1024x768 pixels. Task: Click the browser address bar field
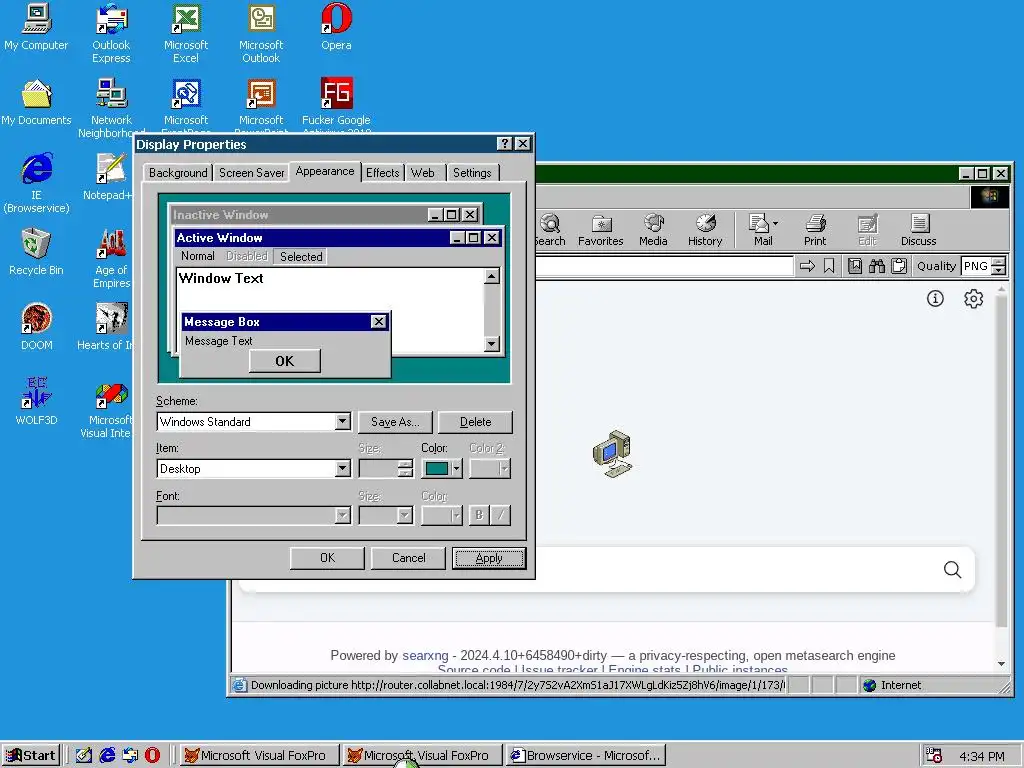pyautogui.click(x=664, y=266)
